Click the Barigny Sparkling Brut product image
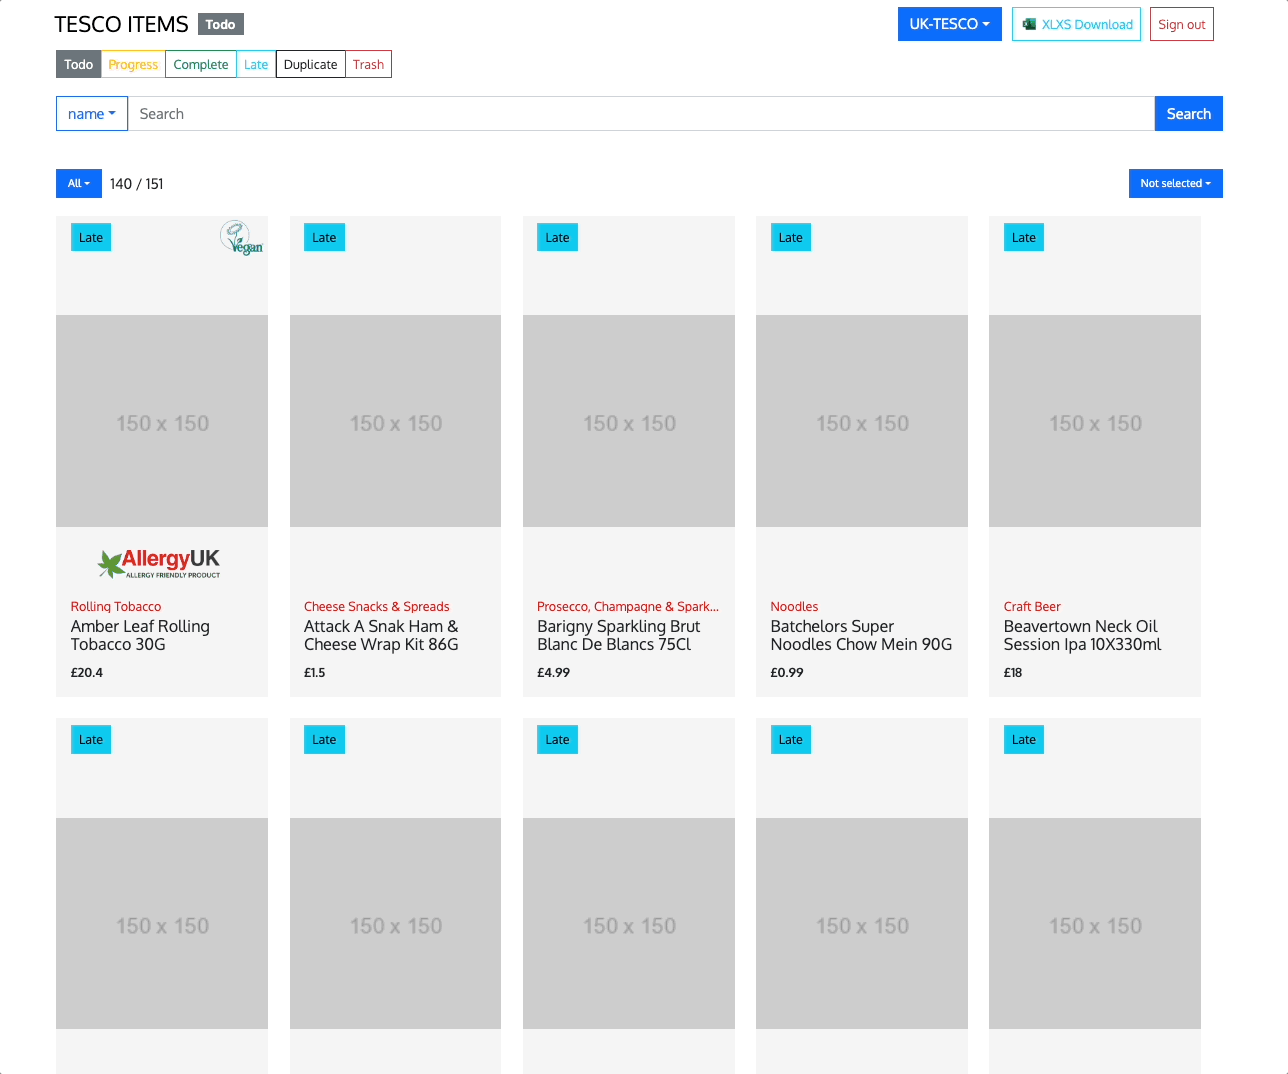The width and height of the screenshot is (1288, 1074). pyautogui.click(x=629, y=421)
